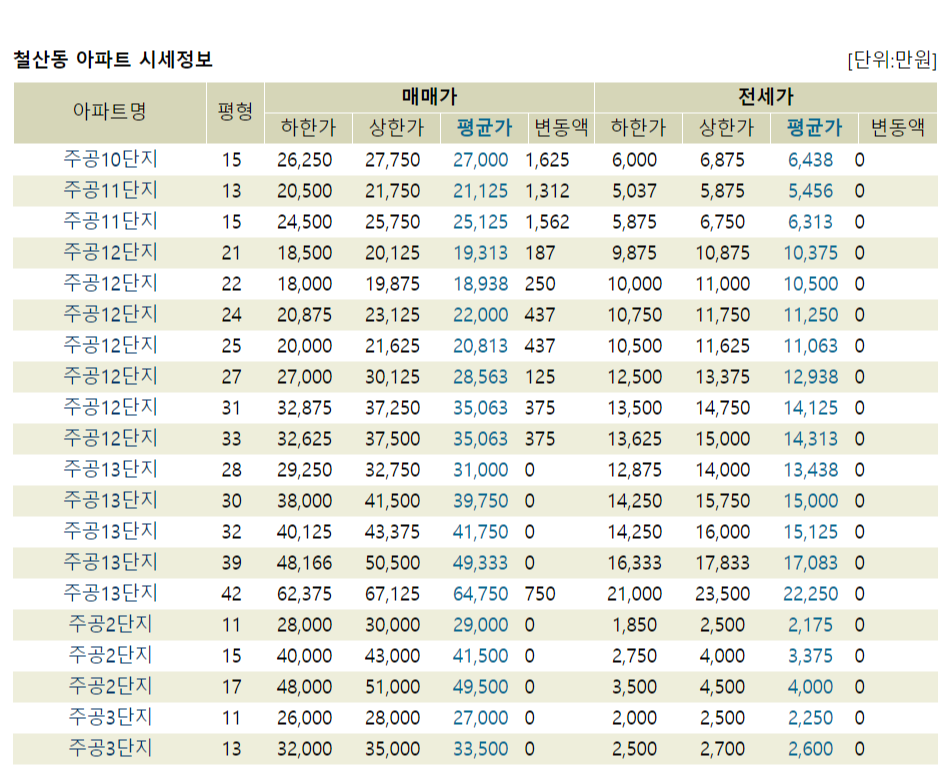
Task: Click the 24,500 lower sale price
Action: click(304, 222)
